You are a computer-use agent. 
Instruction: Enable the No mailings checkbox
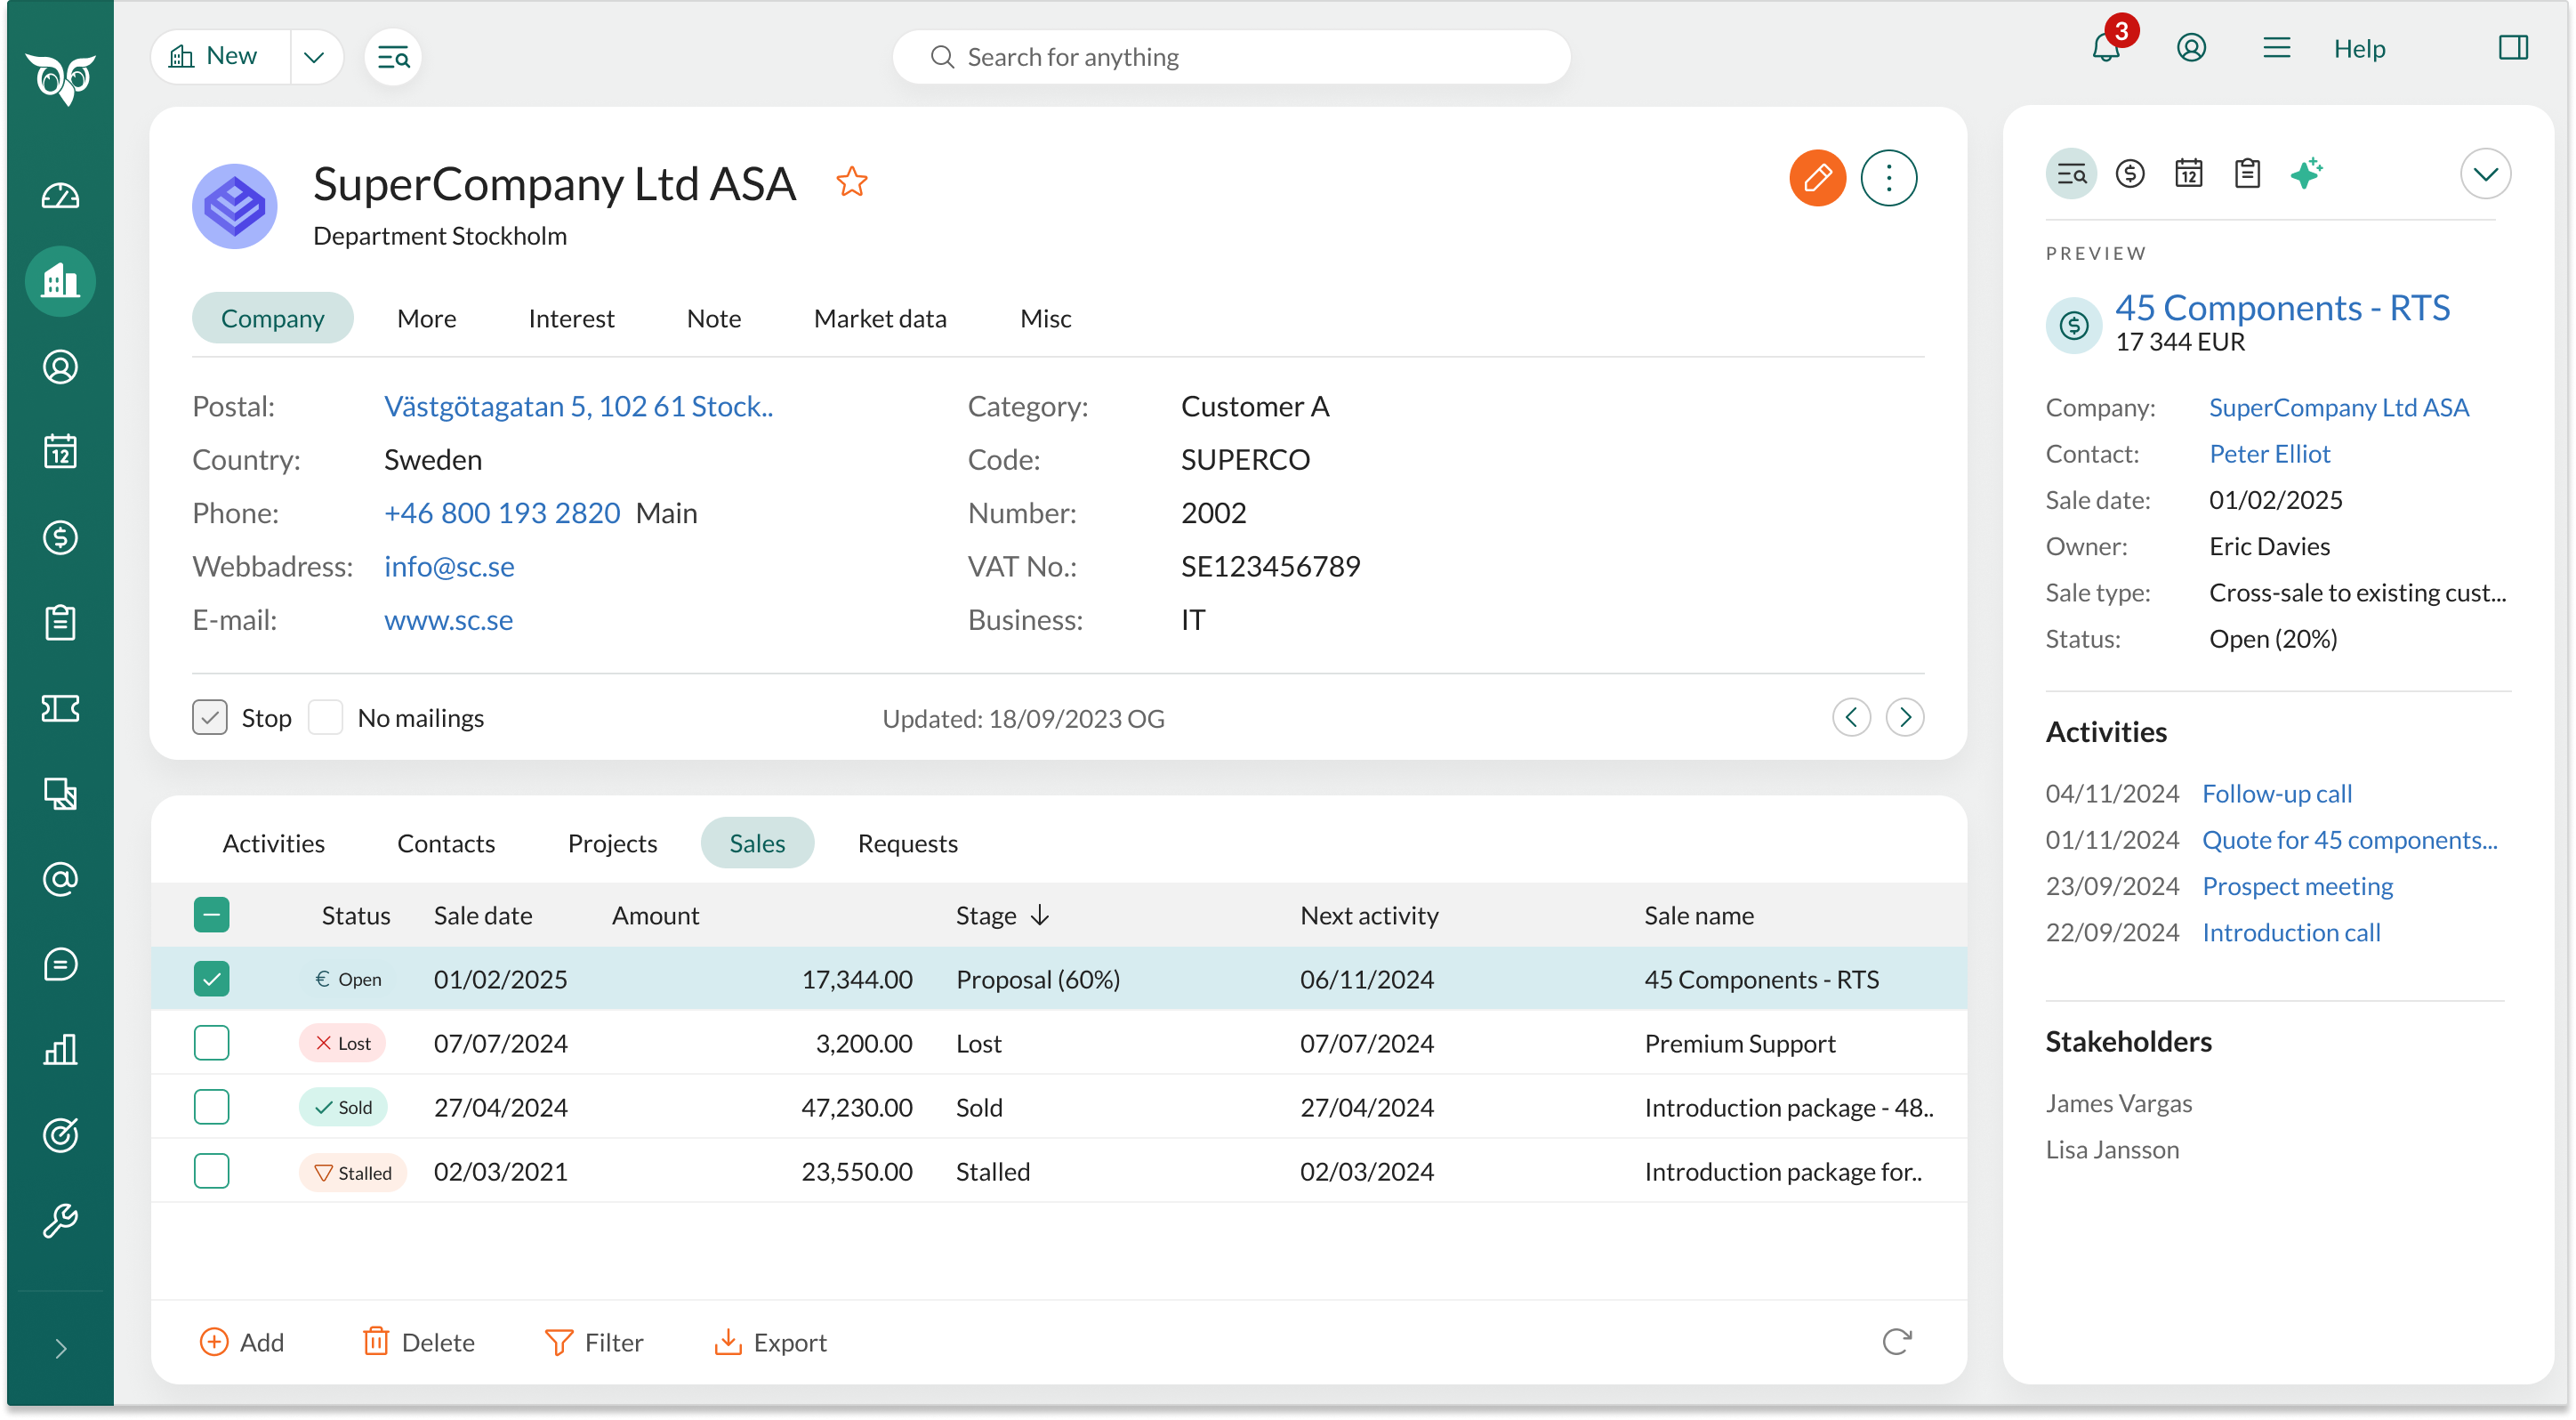tap(325, 717)
